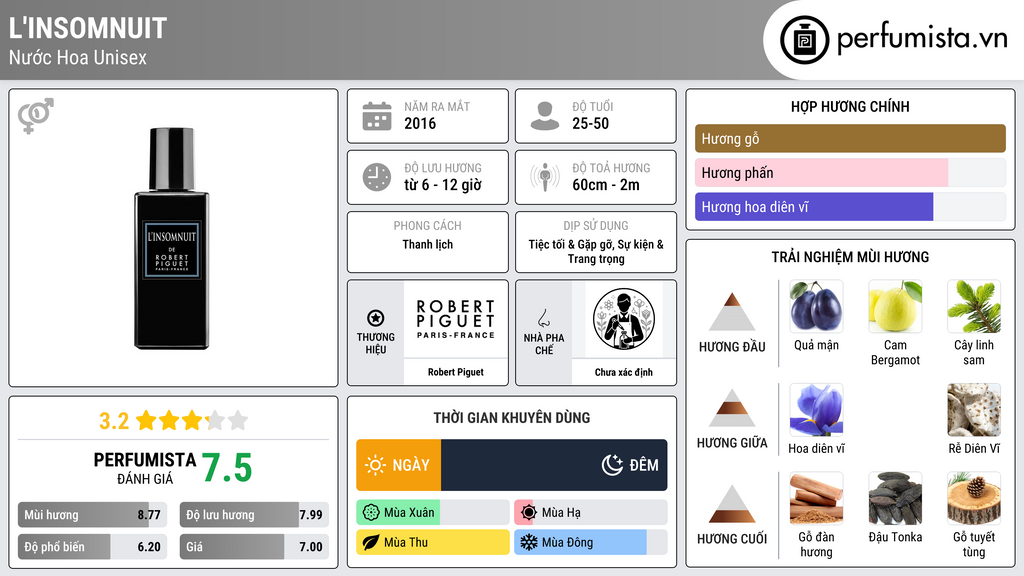Click the projection value 60cm - 2m
This screenshot has height=576, width=1024.
[606, 185]
